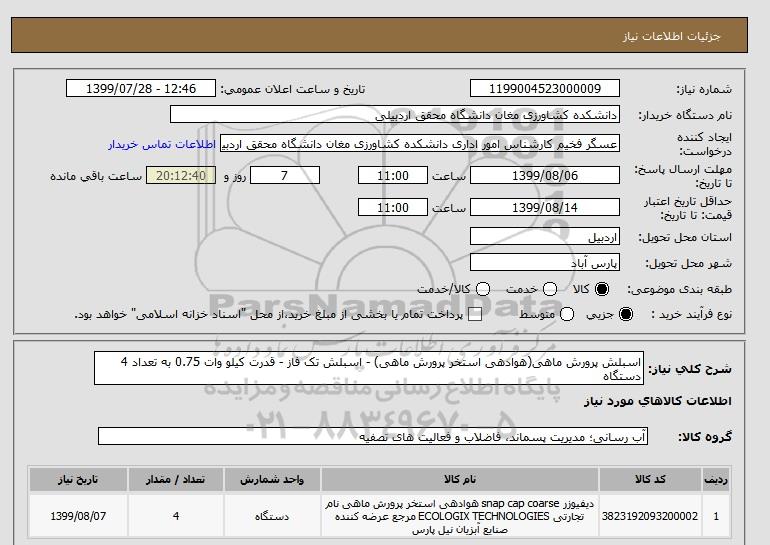770x545 pixels.
Task: Open buyer contact information link
Action: [x=162, y=145]
